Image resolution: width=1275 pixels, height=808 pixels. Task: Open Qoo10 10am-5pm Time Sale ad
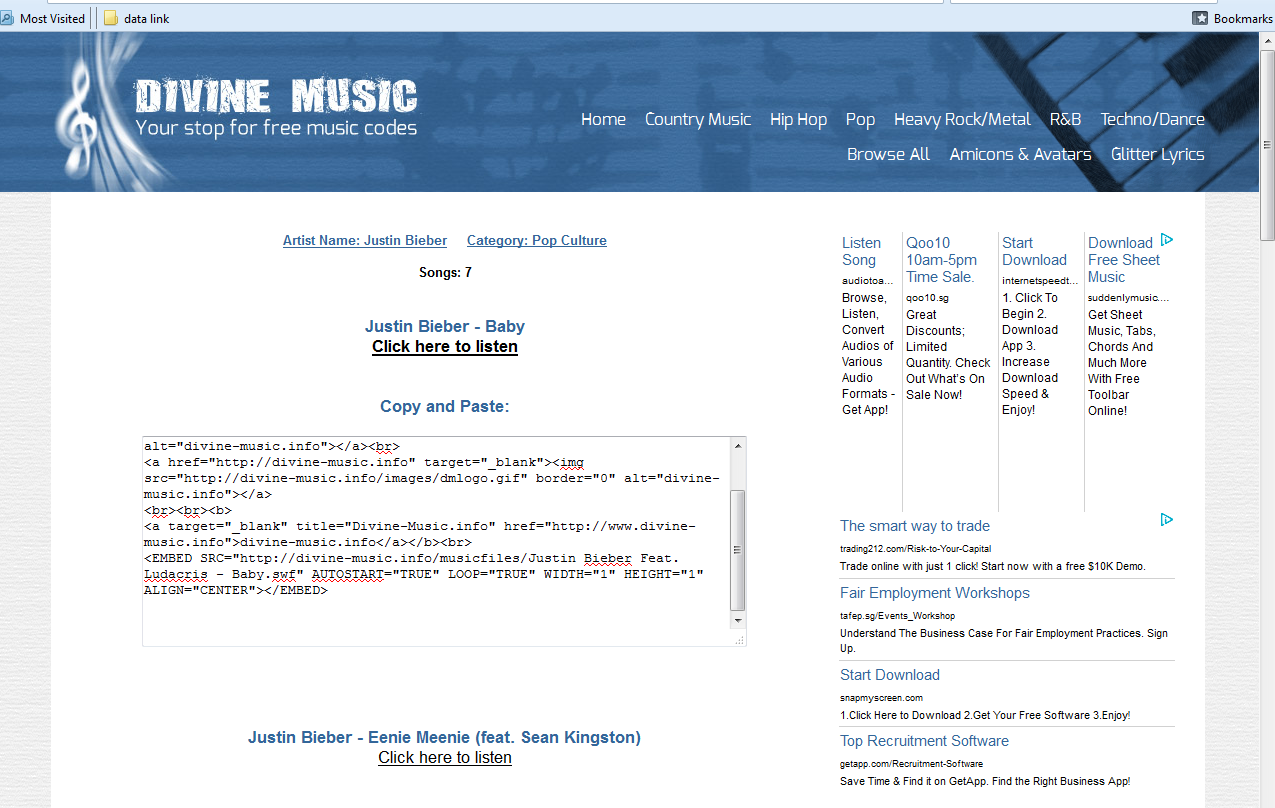(941, 259)
